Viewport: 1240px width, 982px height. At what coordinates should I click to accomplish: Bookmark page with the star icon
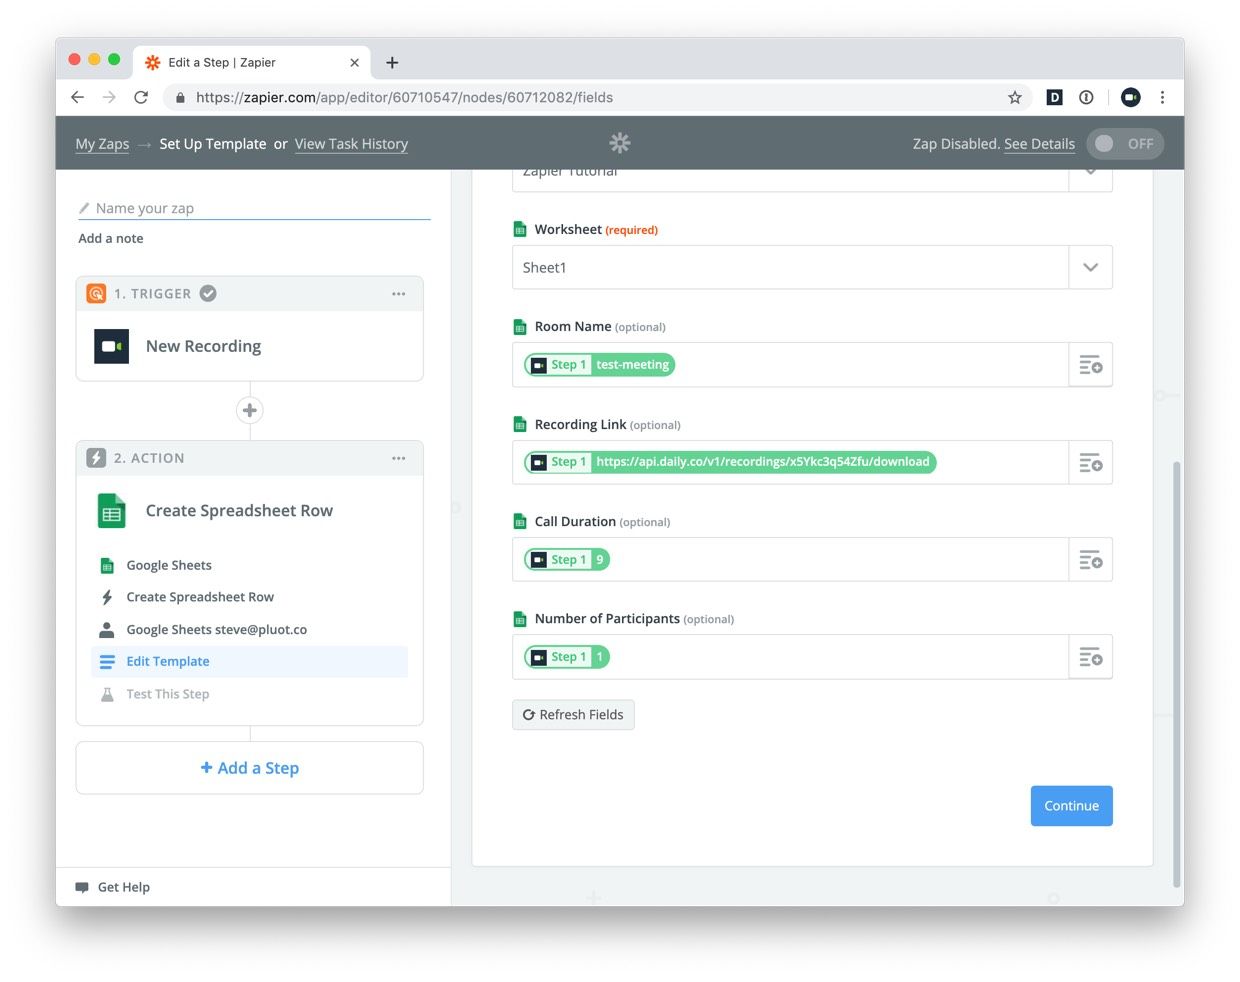(x=1015, y=97)
